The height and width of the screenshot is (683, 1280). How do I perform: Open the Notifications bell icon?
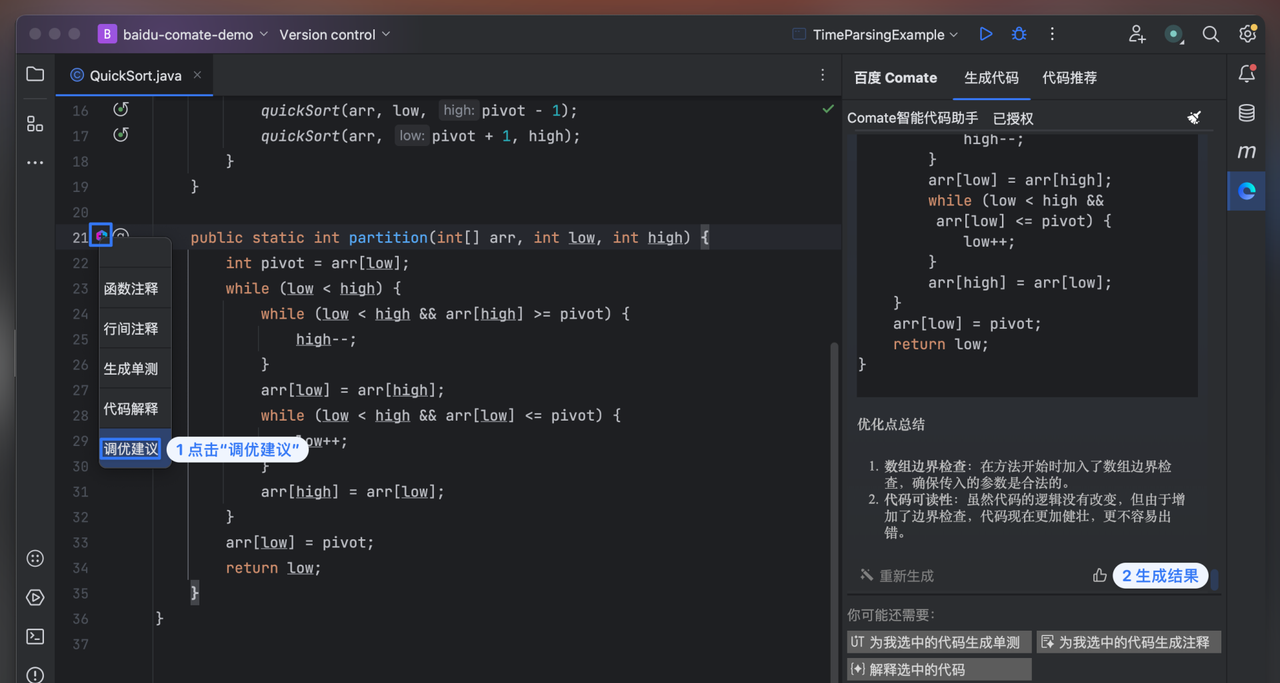[1247, 75]
